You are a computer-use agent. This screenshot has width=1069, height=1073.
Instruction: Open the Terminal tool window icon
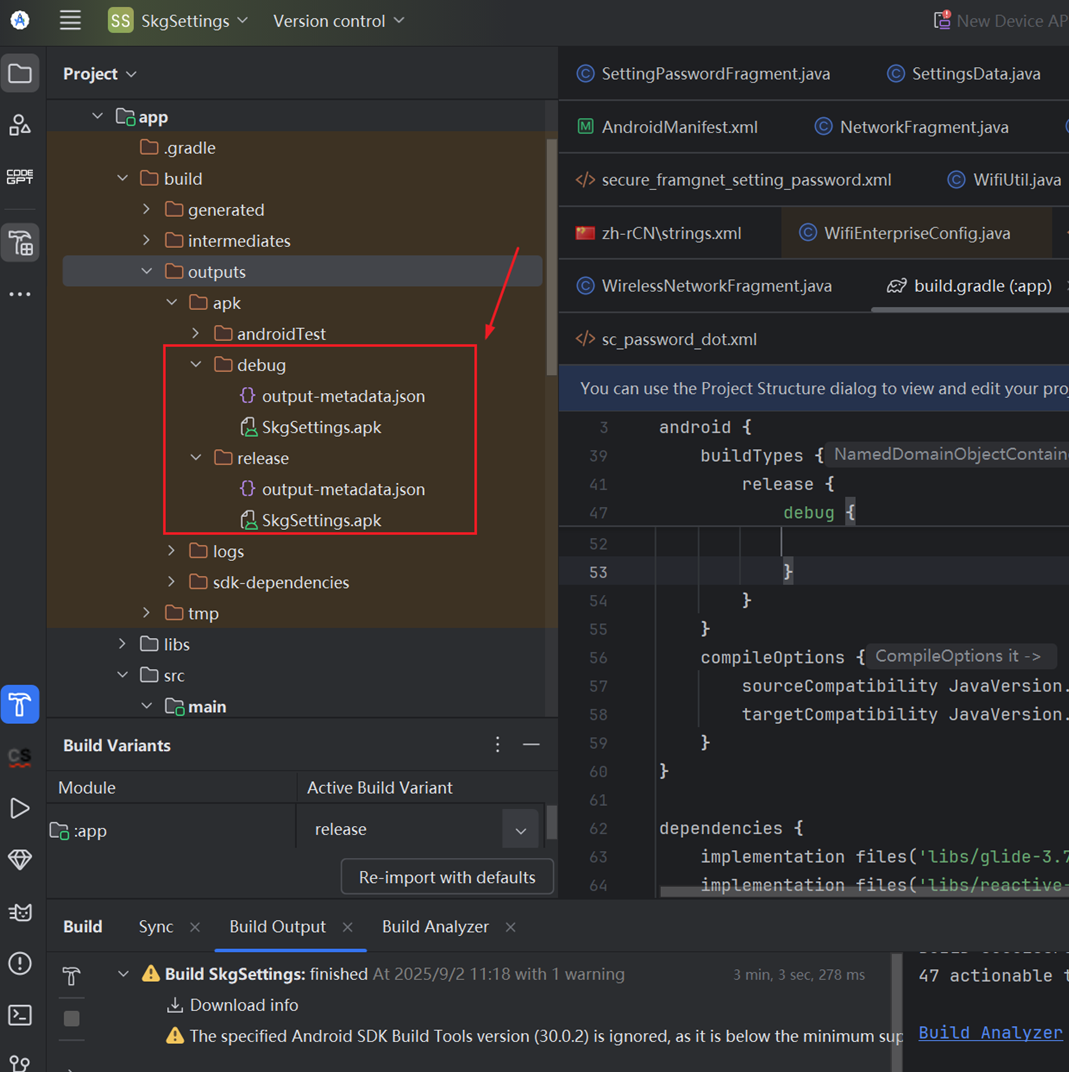coord(20,1015)
